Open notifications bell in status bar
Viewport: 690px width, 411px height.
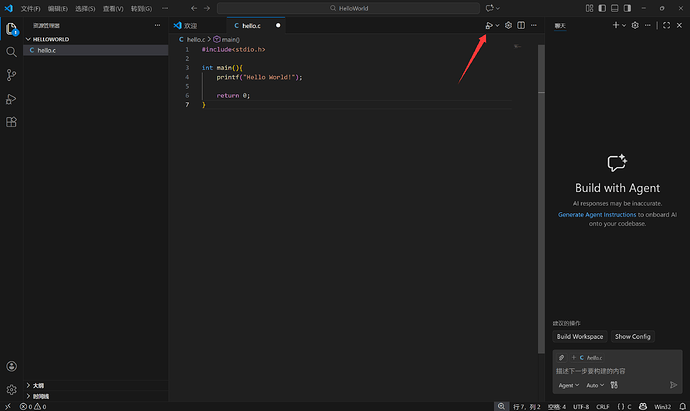[x=683, y=407]
